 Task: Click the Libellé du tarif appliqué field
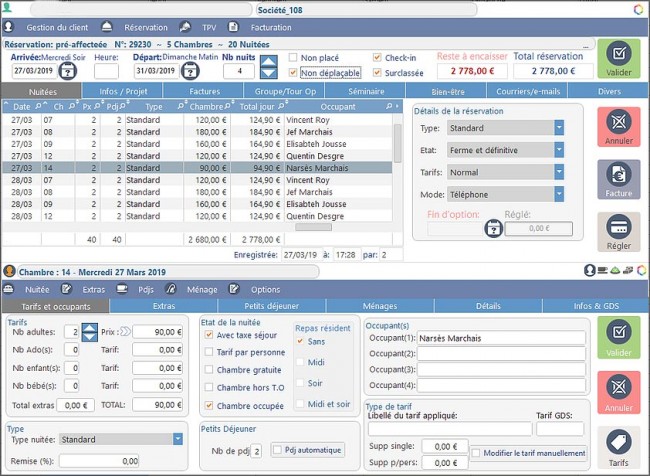[450, 429]
